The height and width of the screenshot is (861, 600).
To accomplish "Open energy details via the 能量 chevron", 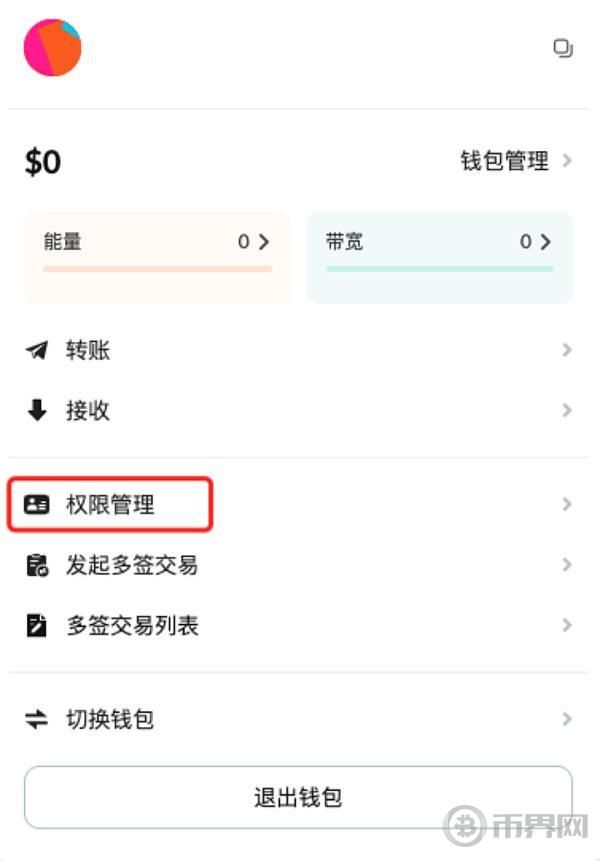I will click(264, 241).
